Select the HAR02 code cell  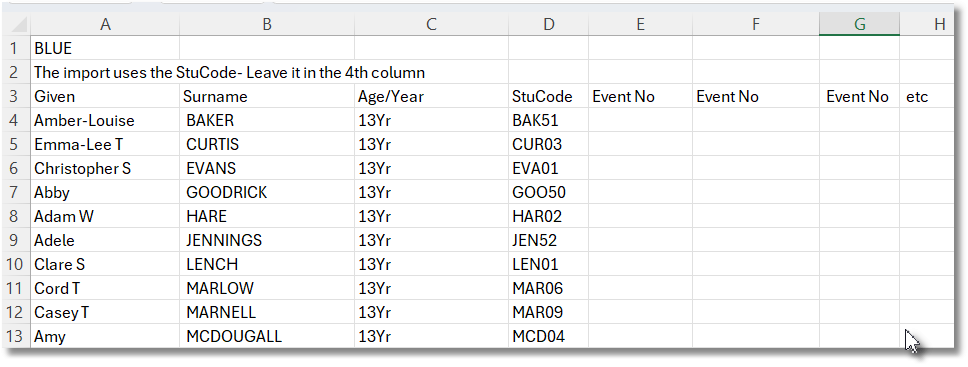click(x=549, y=216)
